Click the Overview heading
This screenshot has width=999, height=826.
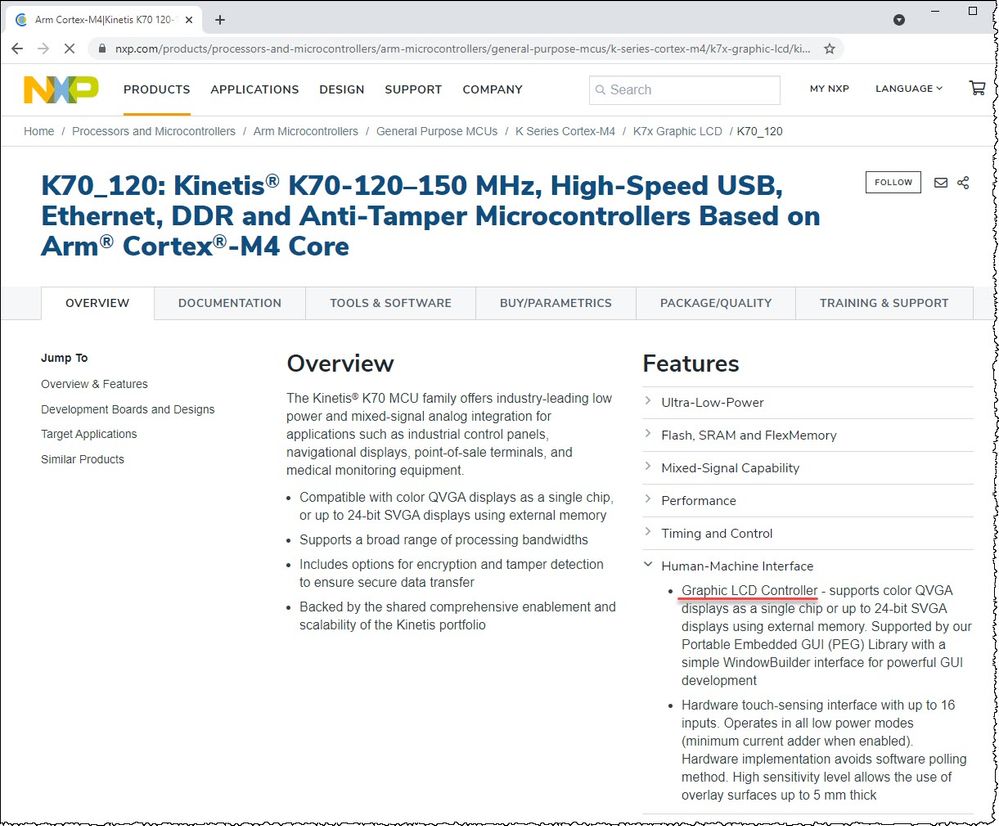[340, 363]
